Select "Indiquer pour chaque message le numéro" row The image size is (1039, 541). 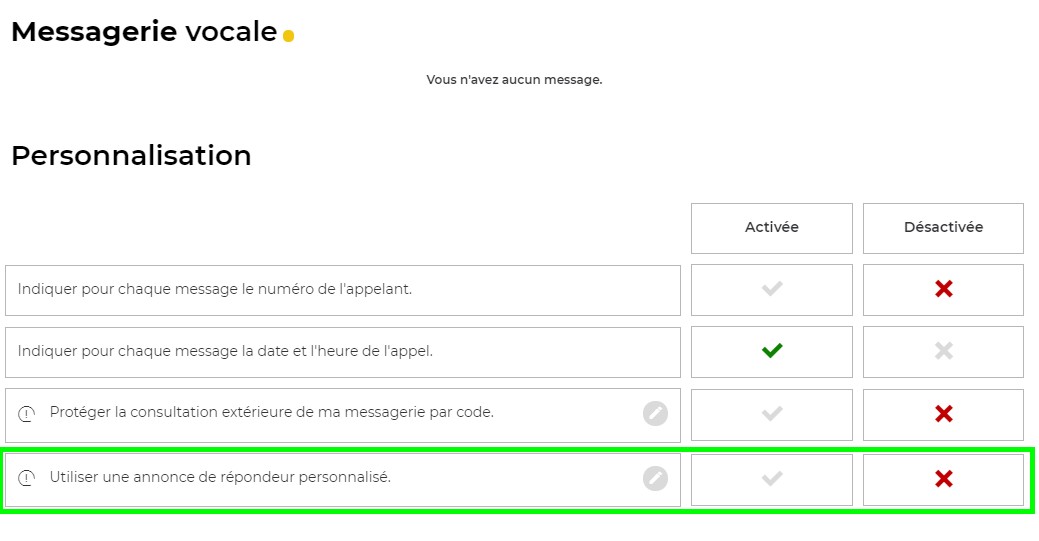click(x=215, y=289)
